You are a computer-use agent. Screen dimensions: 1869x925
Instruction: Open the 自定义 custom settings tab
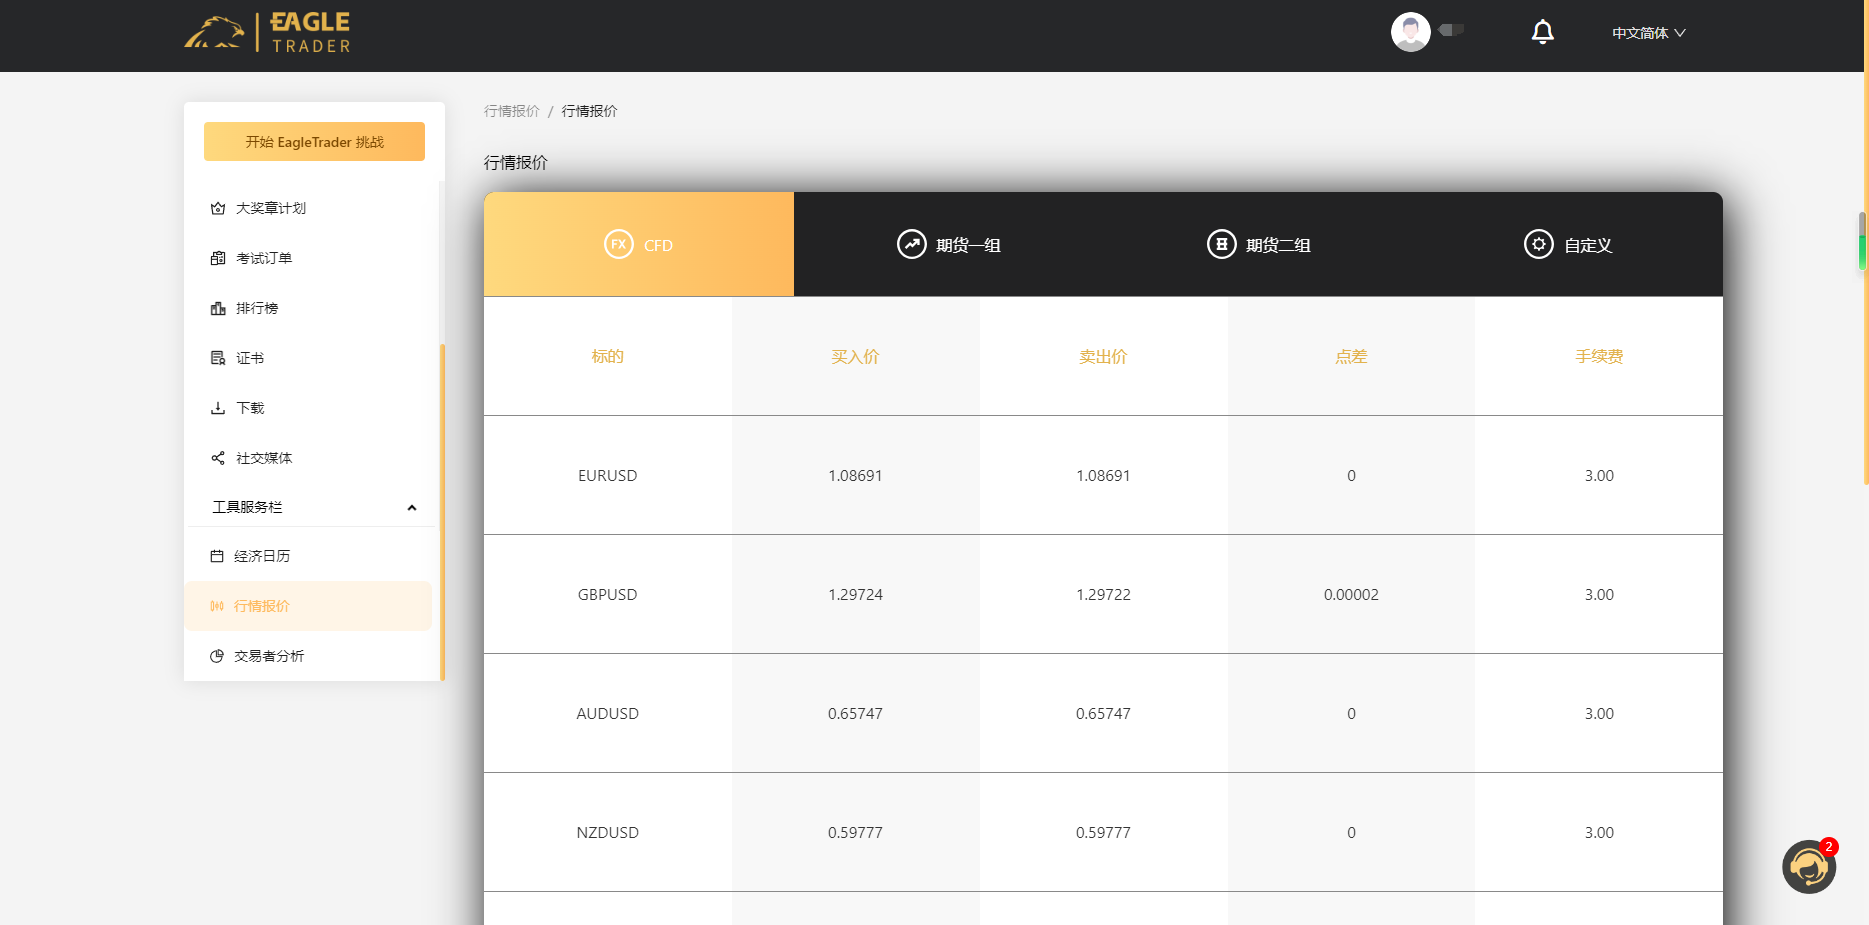pos(1568,244)
